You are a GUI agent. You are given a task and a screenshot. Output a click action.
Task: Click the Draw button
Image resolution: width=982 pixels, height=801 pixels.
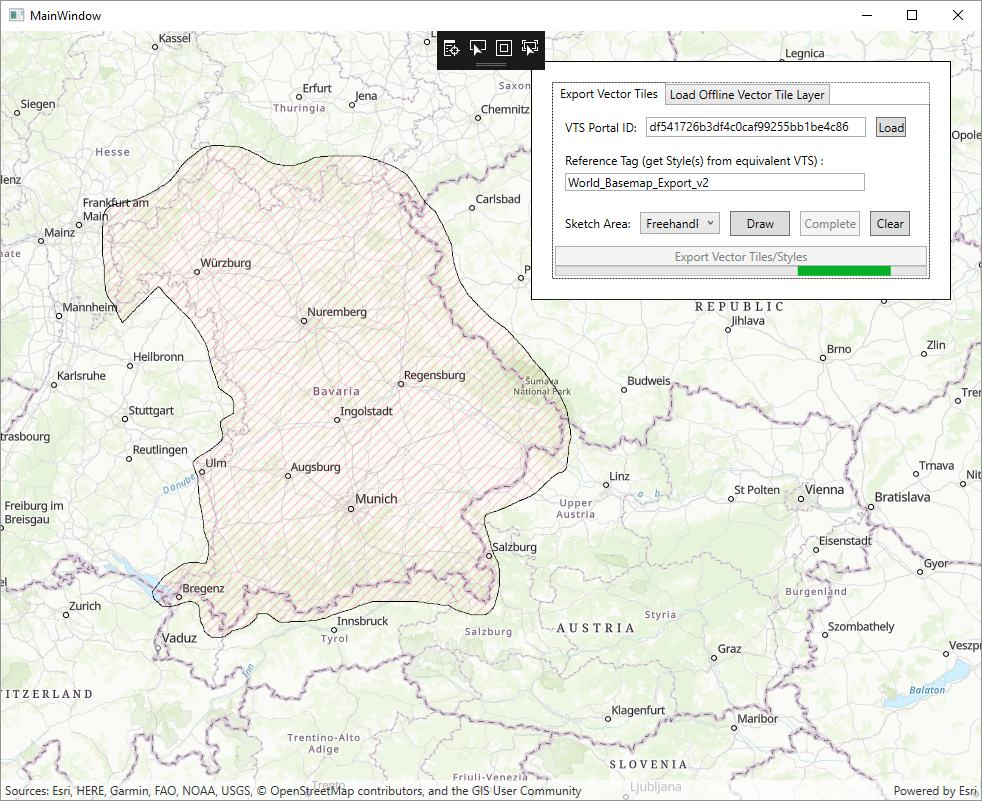(760, 224)
